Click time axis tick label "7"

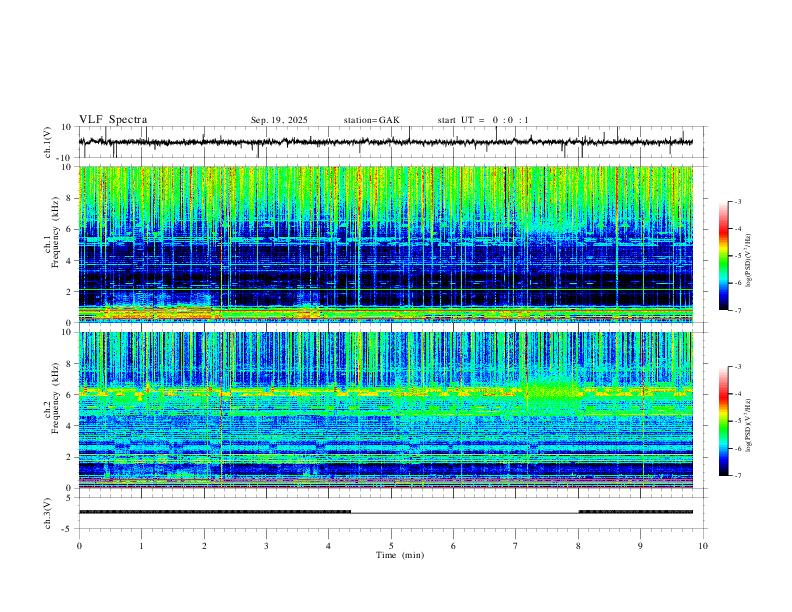pos(516,546)
